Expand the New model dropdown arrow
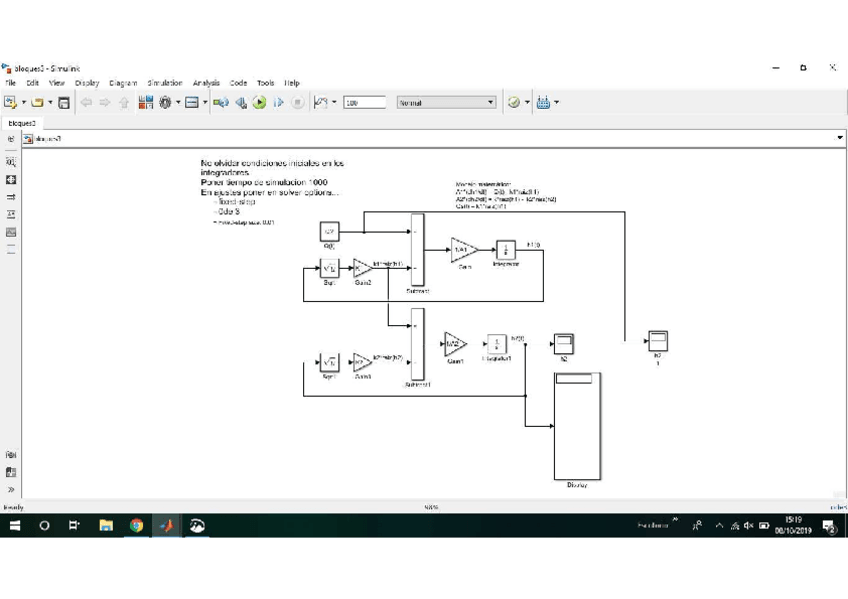This screenshot has height=599, width=848. click(24, 102)
